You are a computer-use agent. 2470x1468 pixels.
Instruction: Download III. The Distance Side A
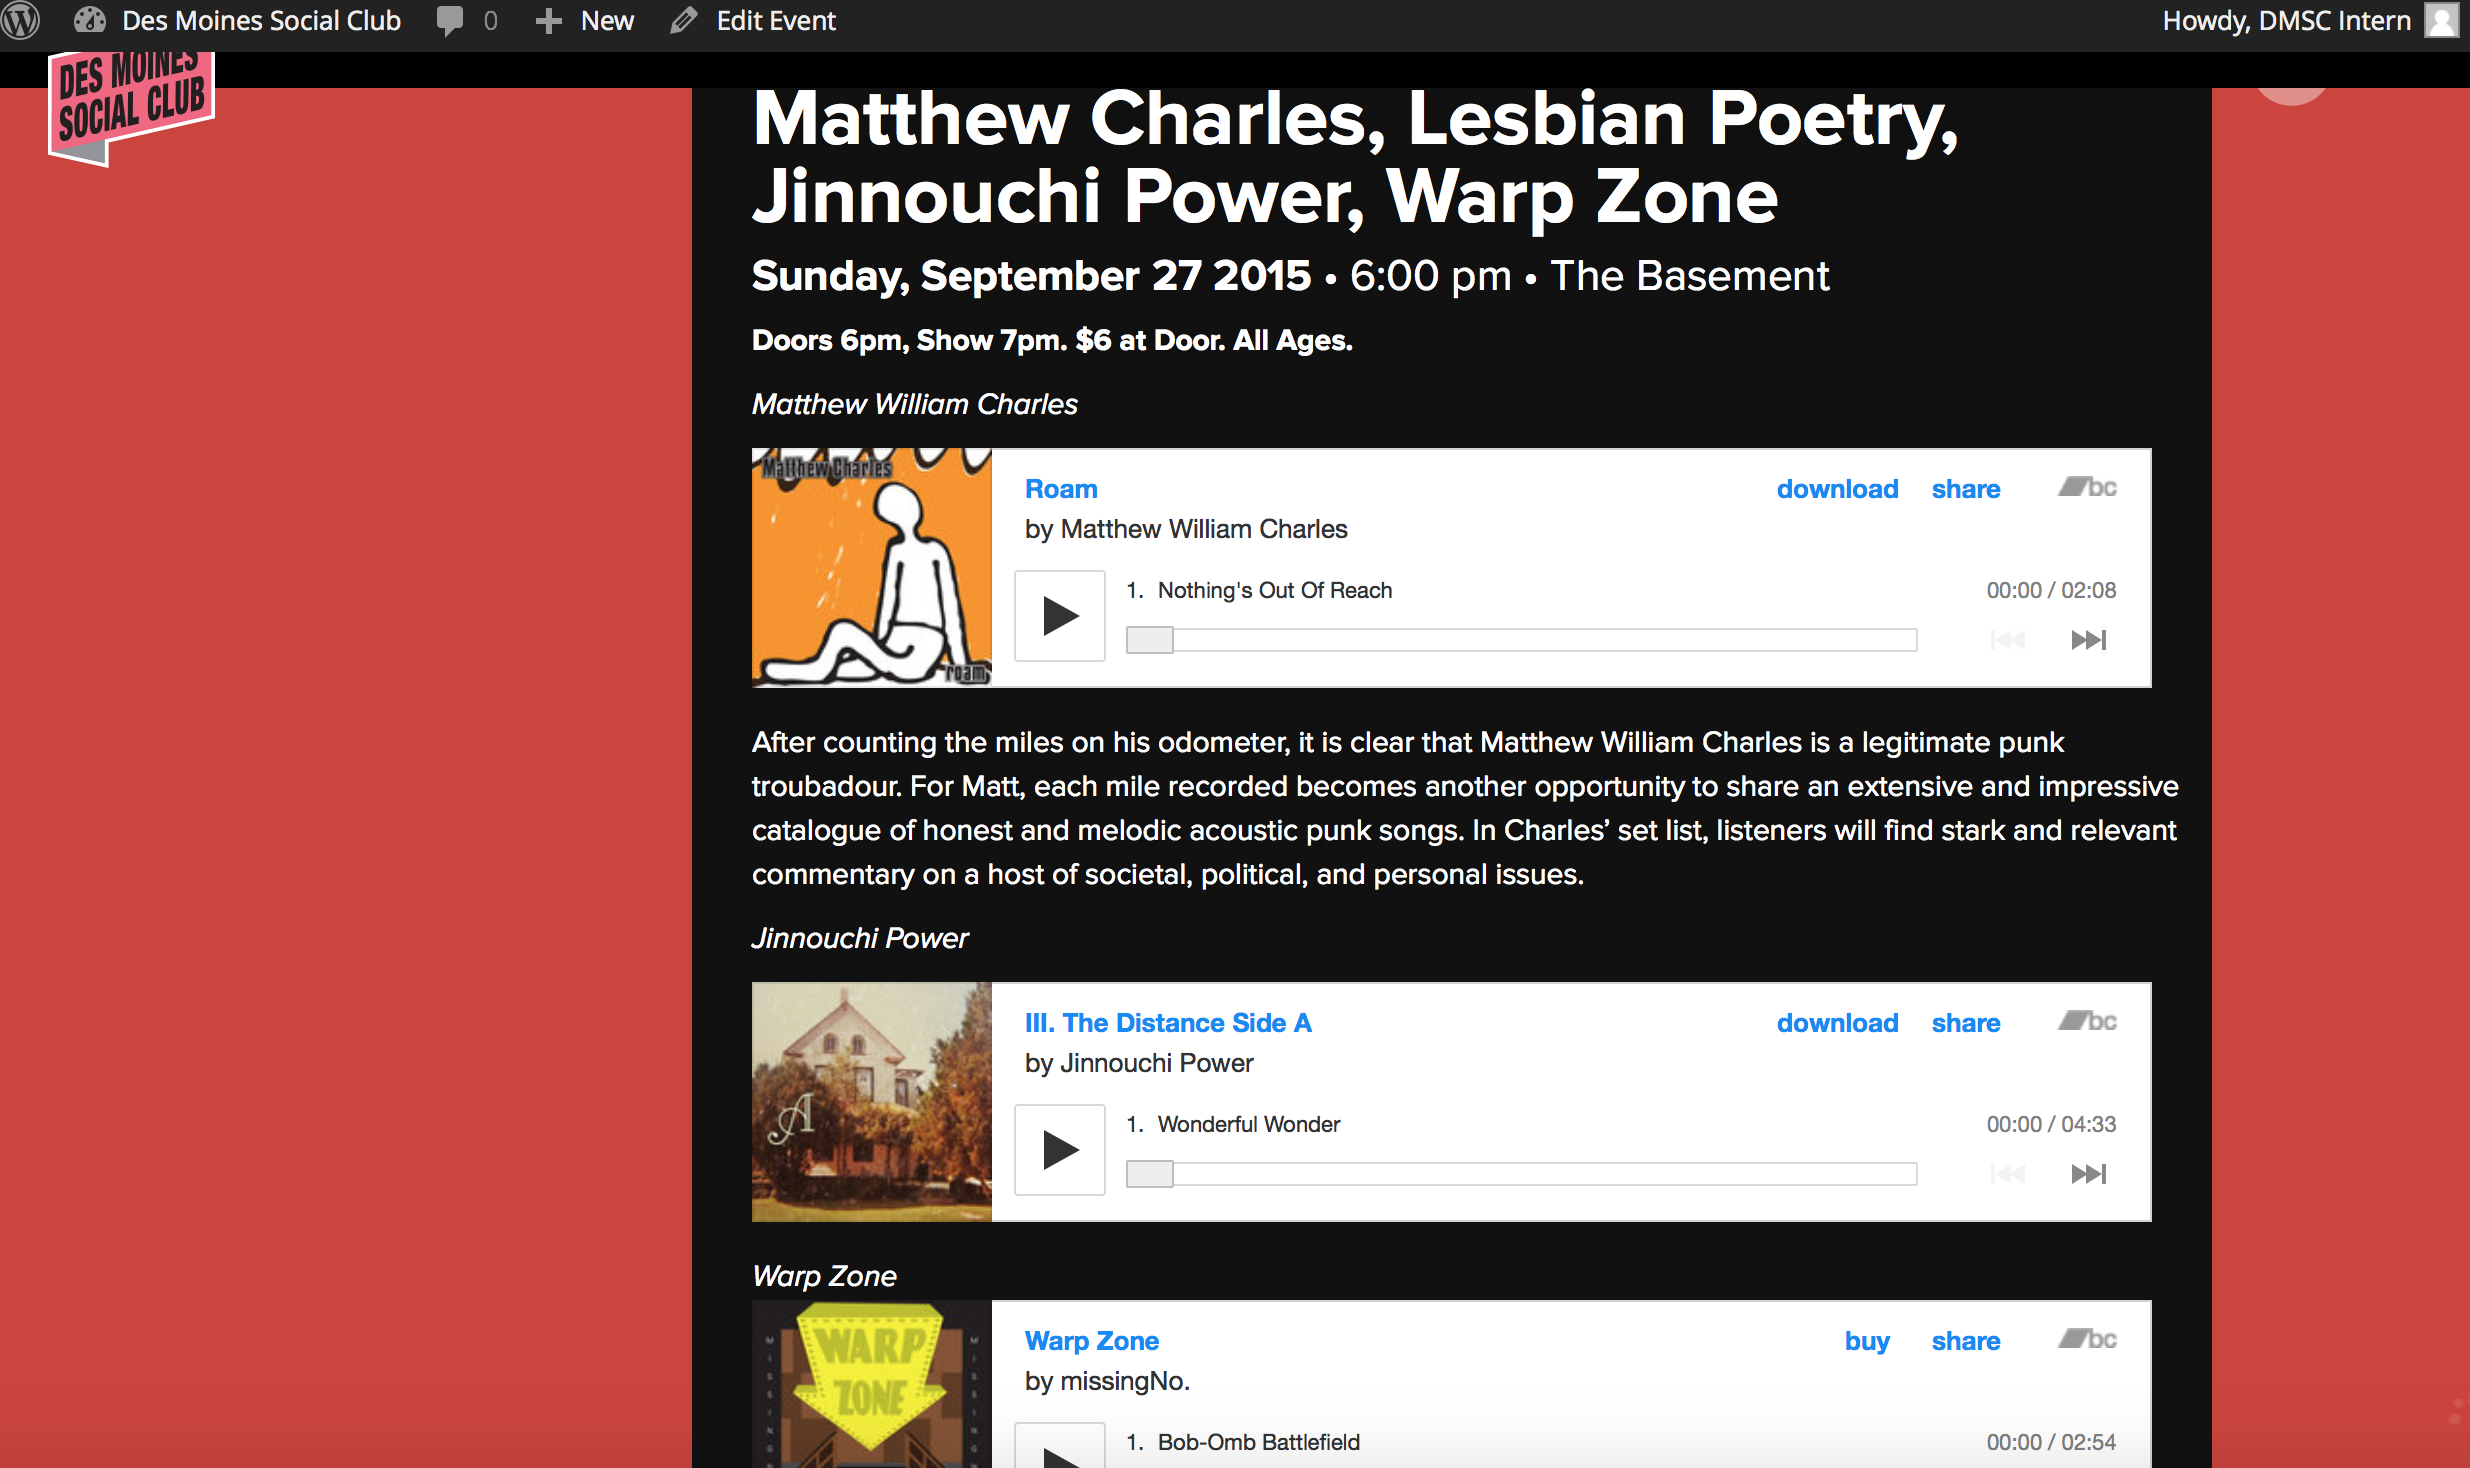pos(1837,1023)
